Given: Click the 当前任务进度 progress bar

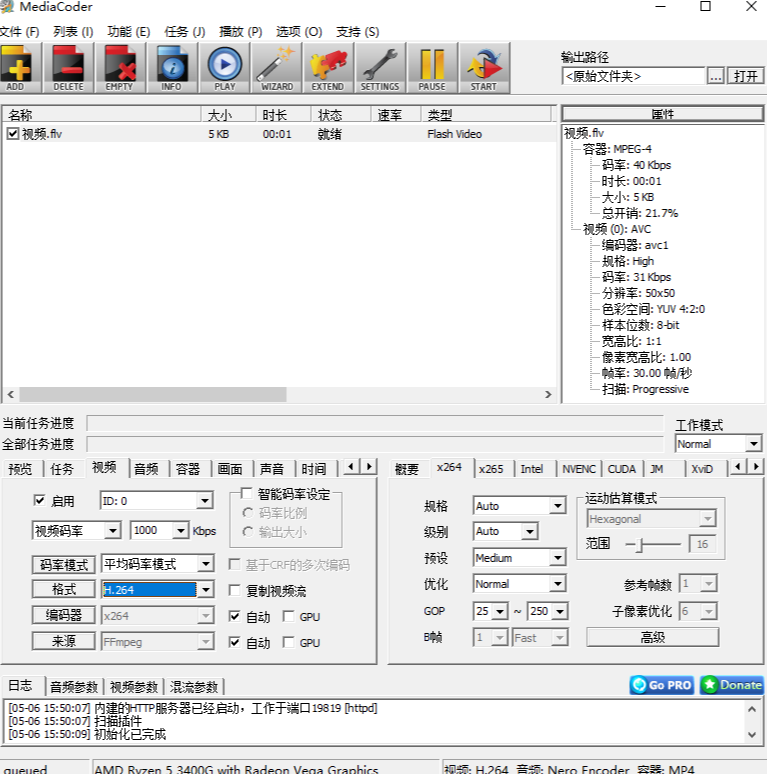Looking at the screenshot, I should point(375,423).
